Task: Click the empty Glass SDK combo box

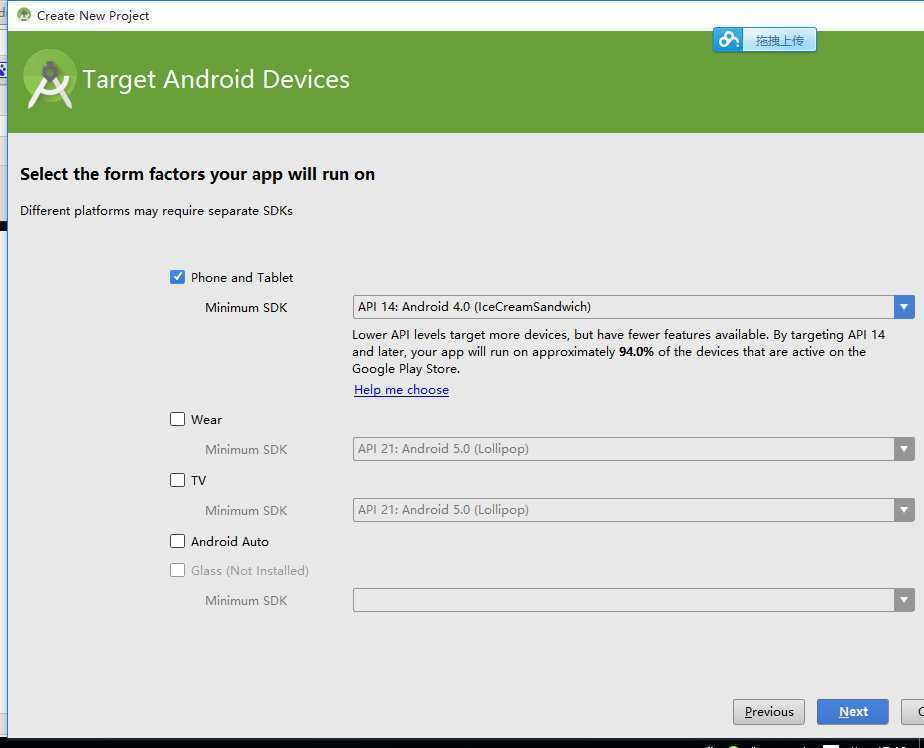Action: pos(633,600)
